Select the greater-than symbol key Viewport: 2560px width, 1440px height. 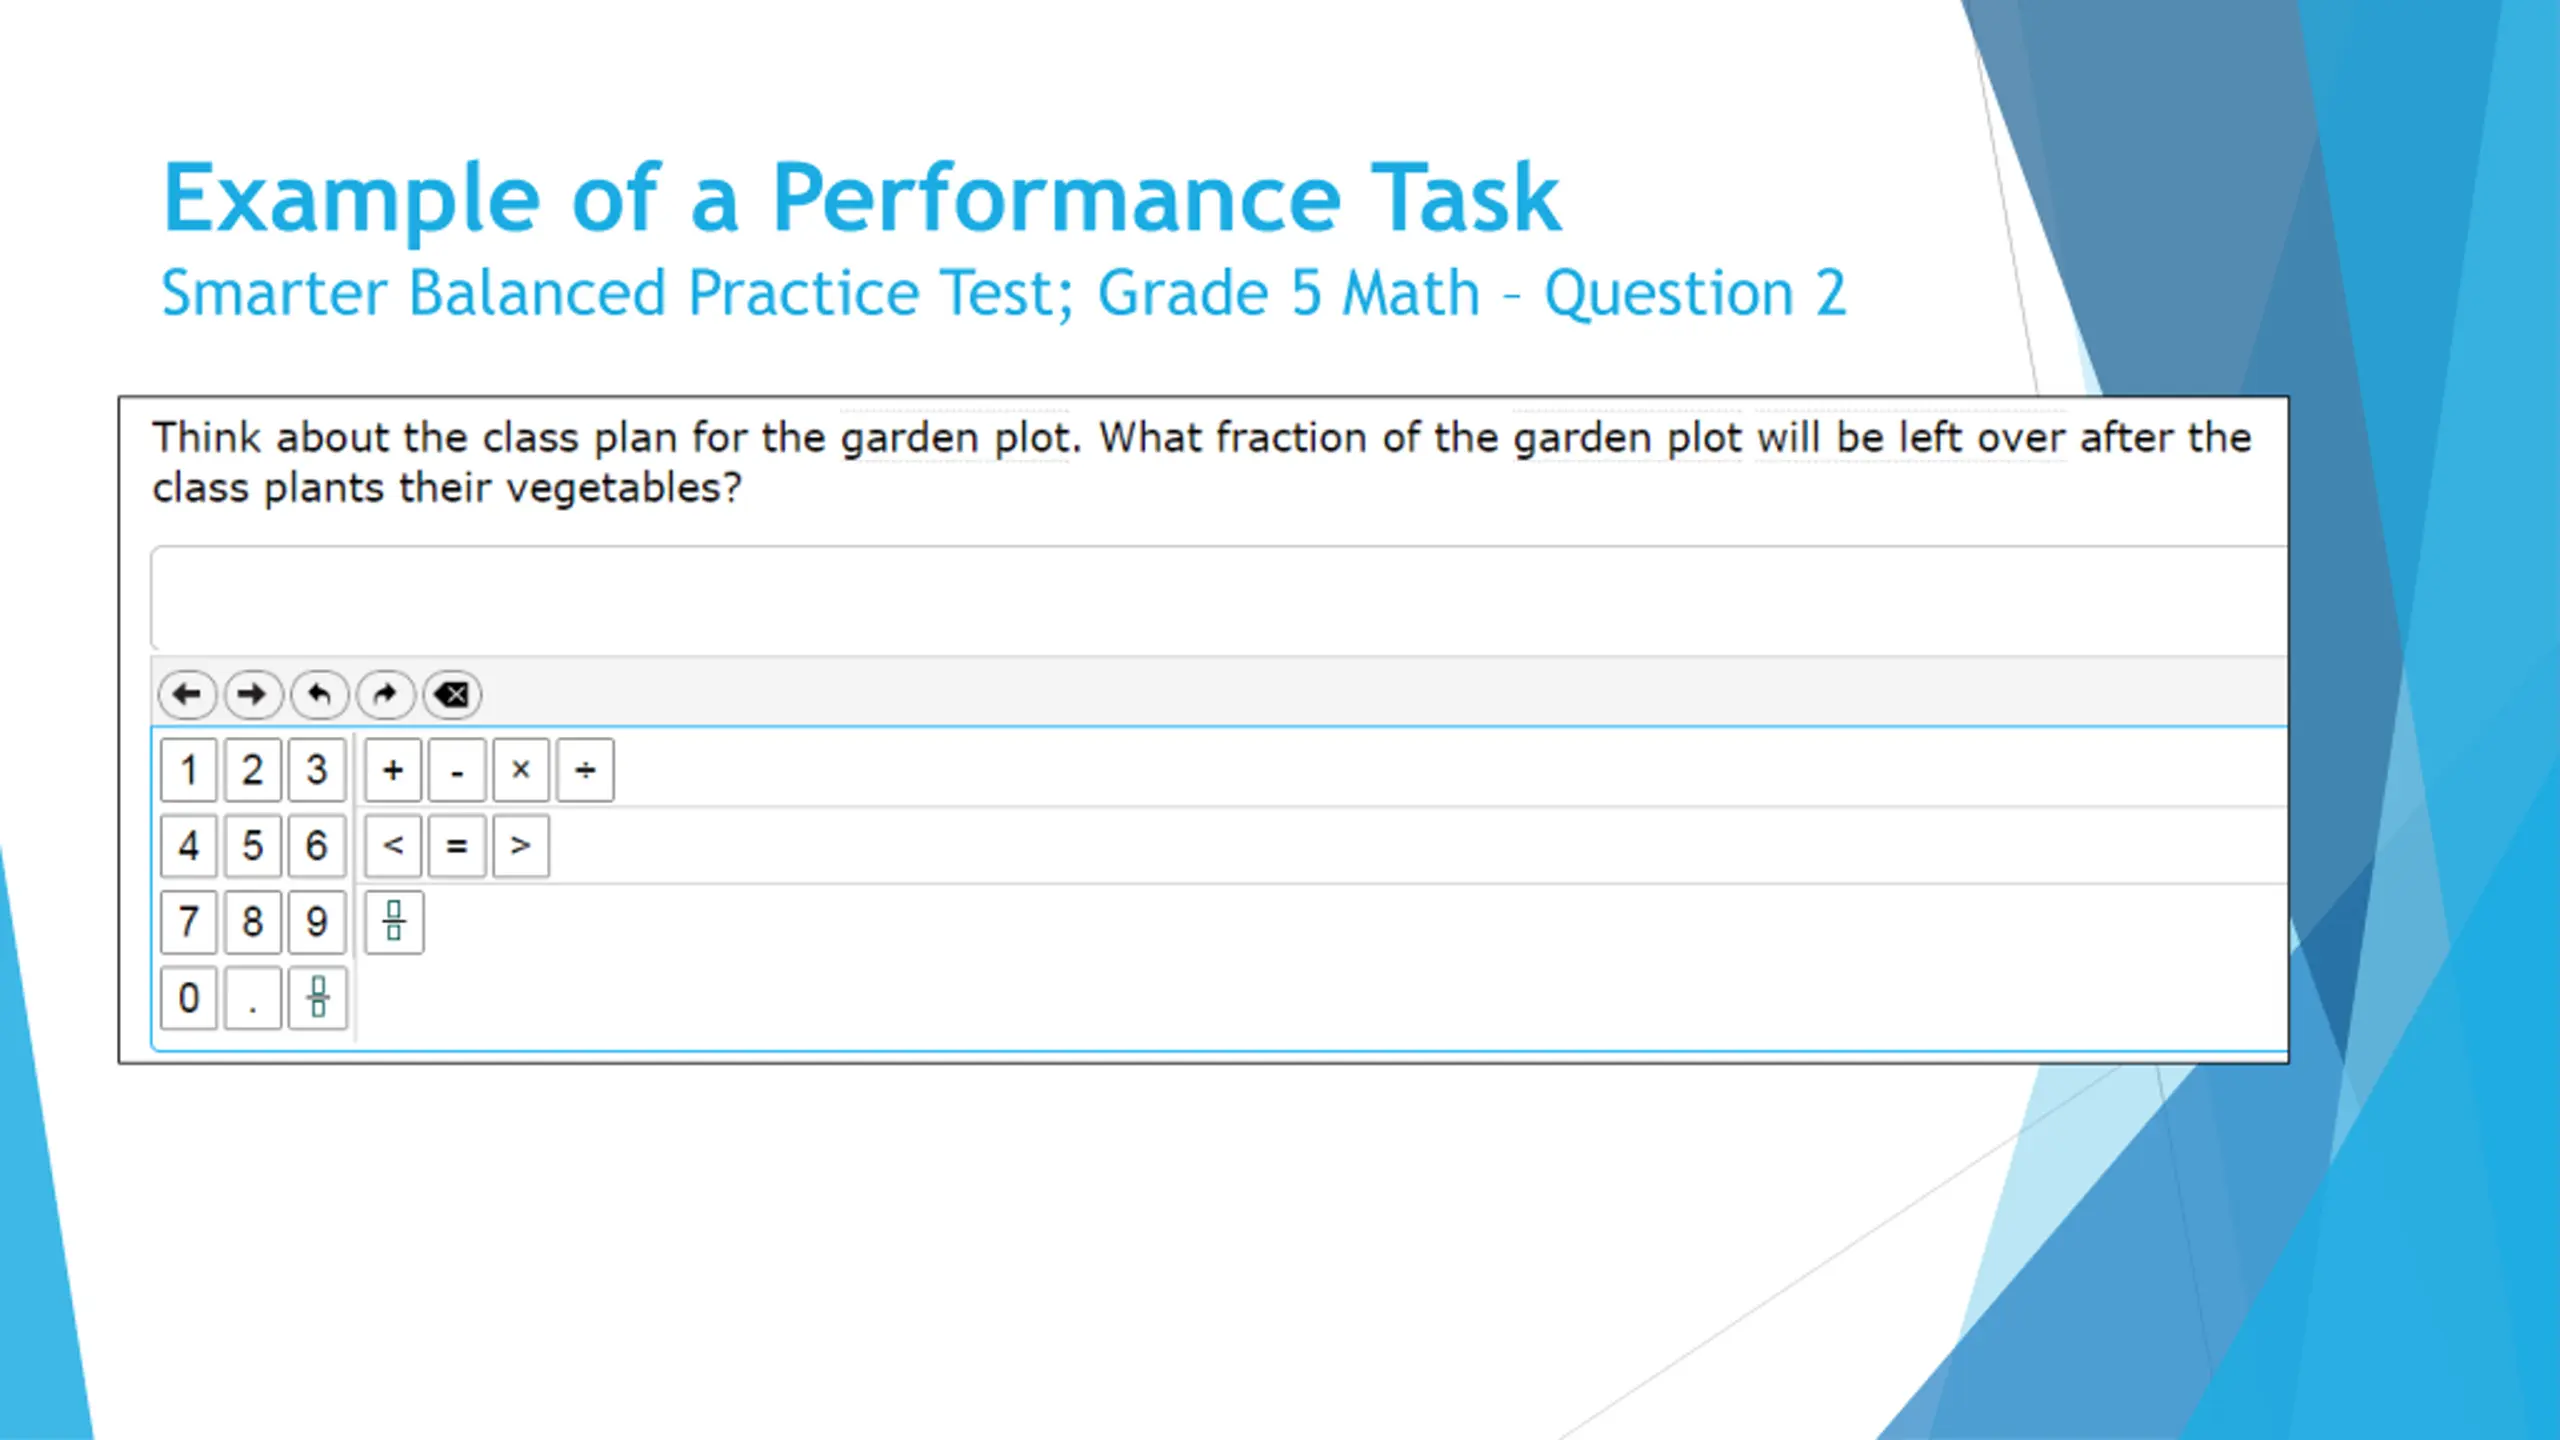coord(520,846)
